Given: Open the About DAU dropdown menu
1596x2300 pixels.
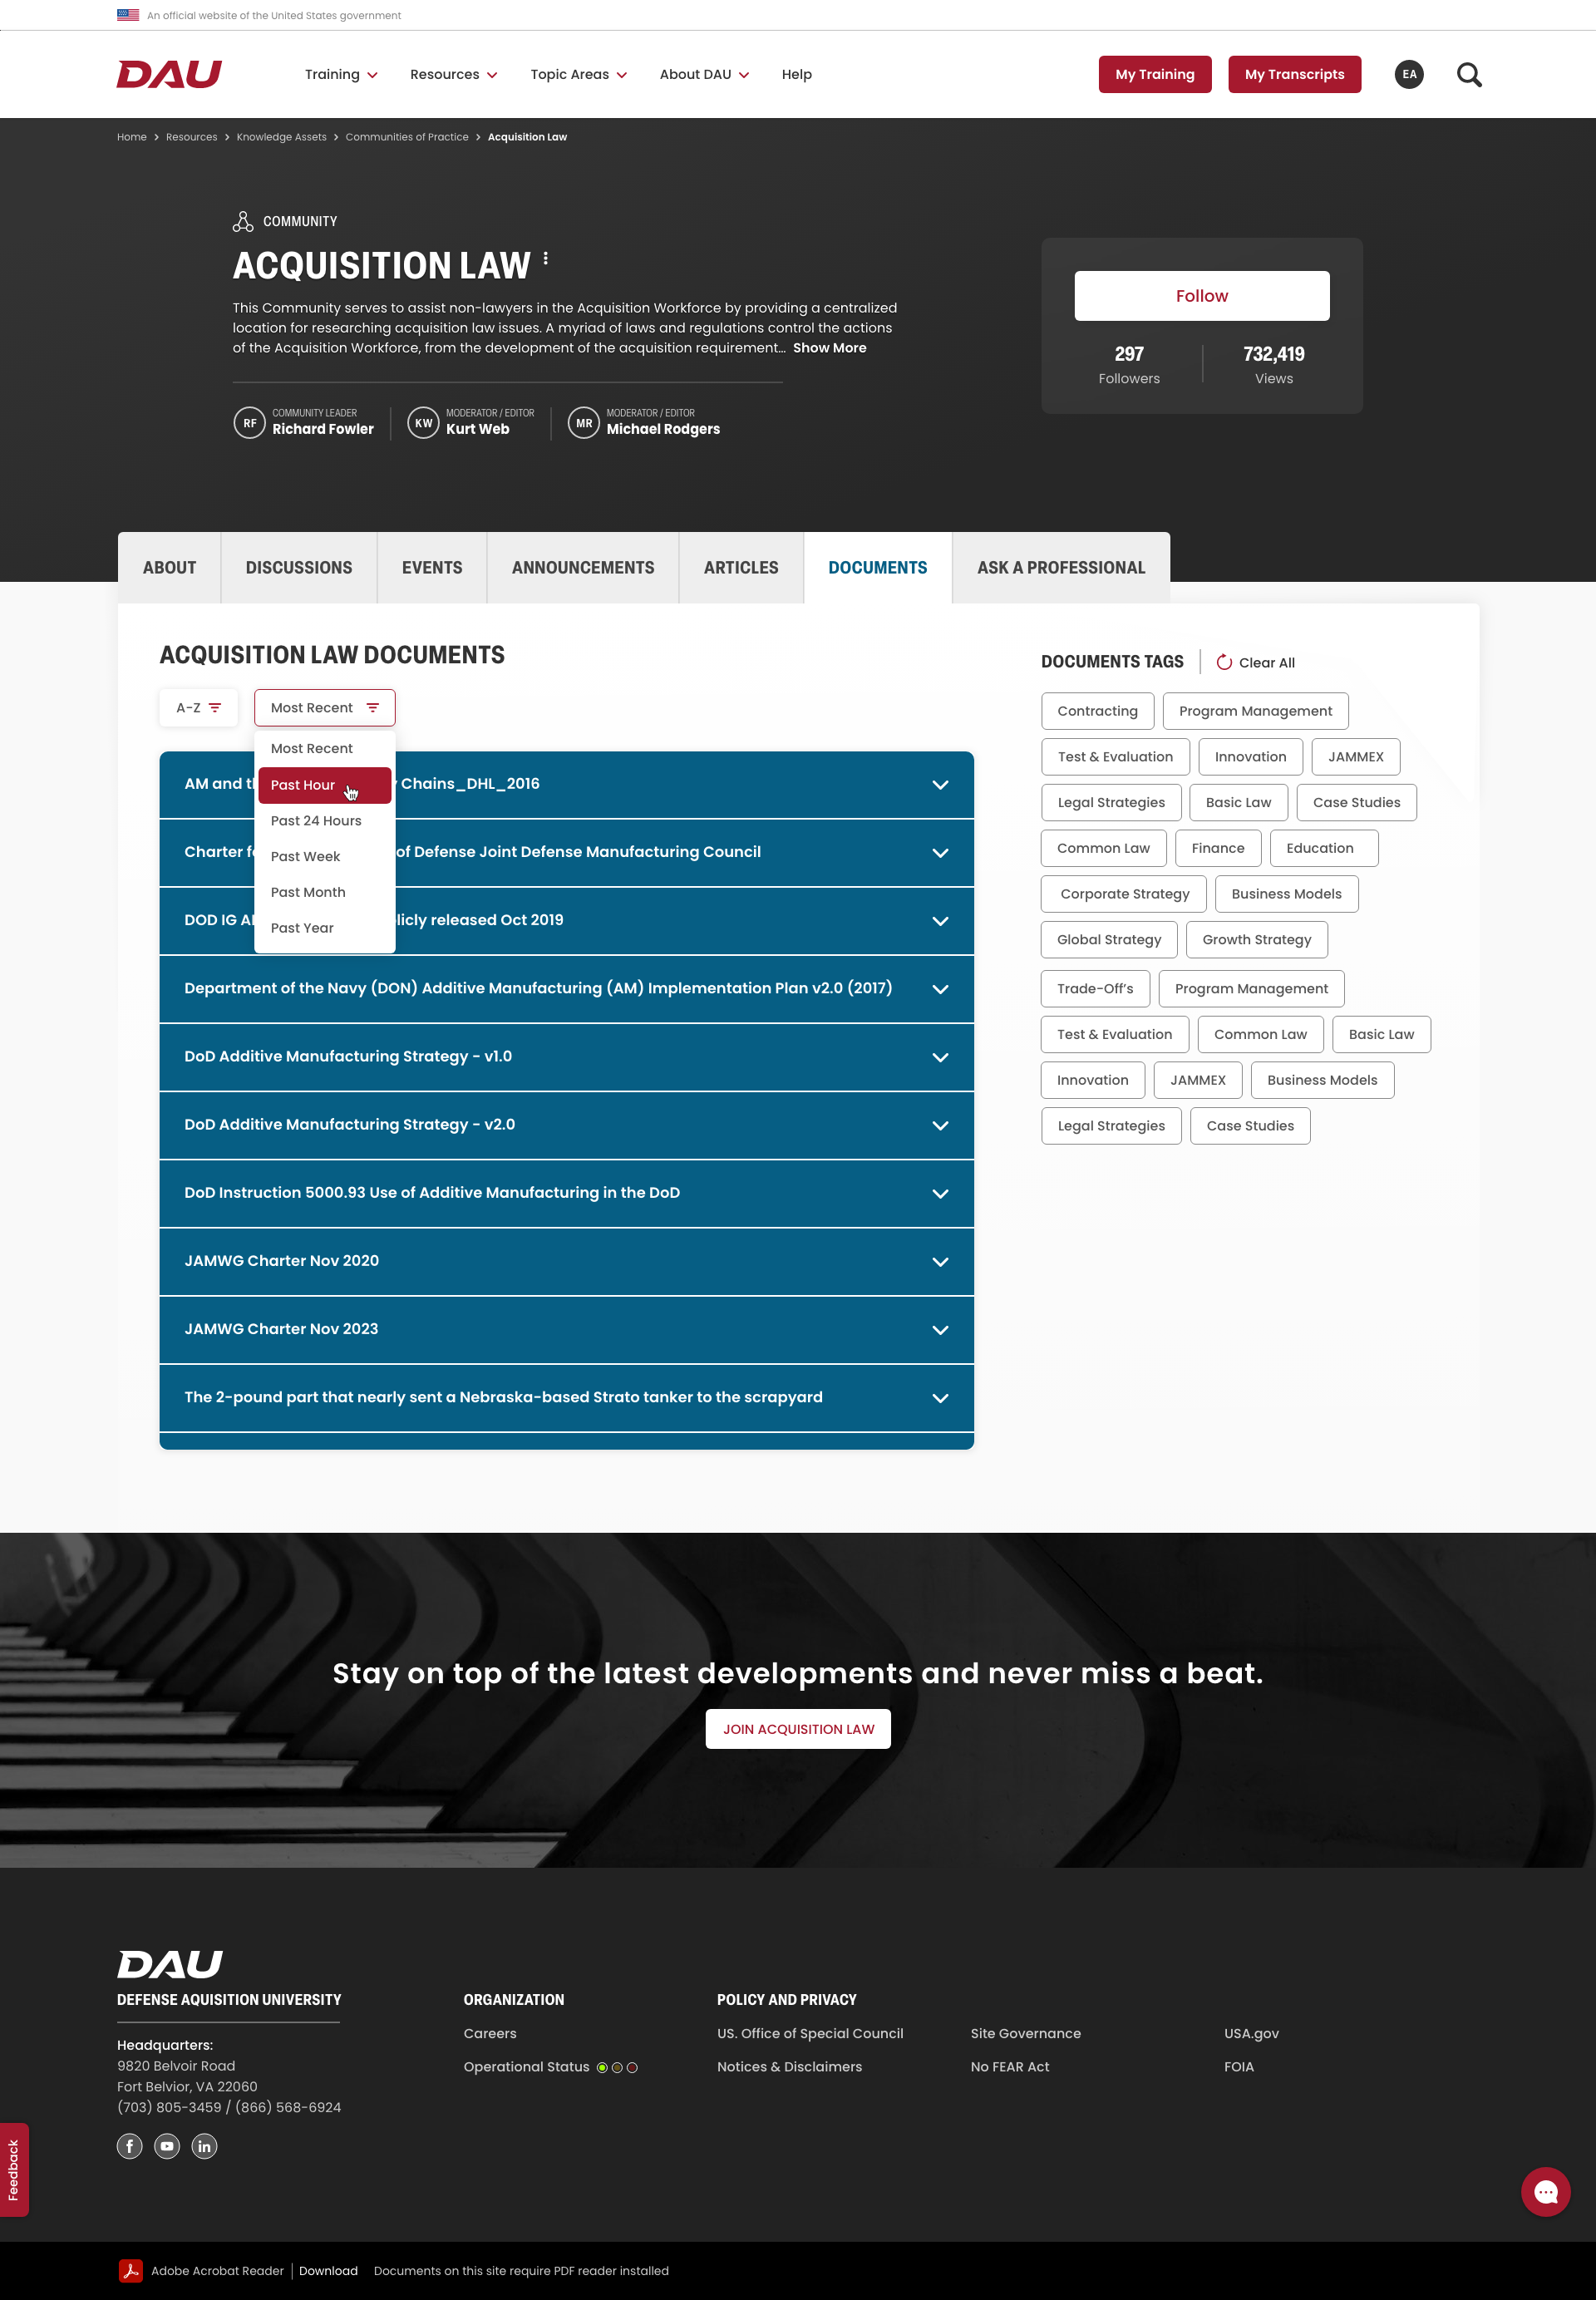Looking at the screenshot, I should point(704,74).
